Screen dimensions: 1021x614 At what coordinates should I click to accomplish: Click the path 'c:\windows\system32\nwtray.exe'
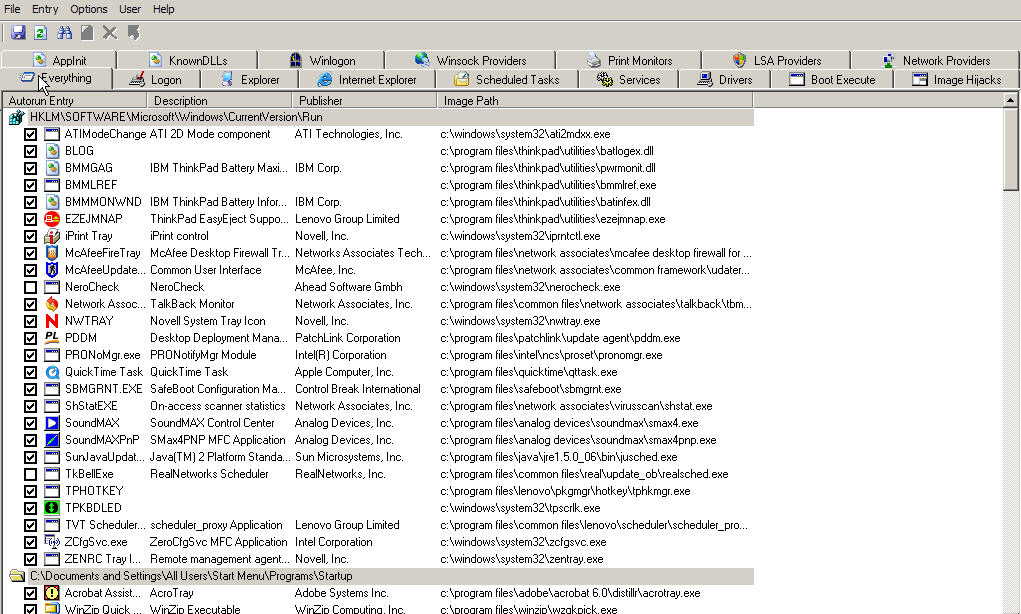tap(520, 321)
